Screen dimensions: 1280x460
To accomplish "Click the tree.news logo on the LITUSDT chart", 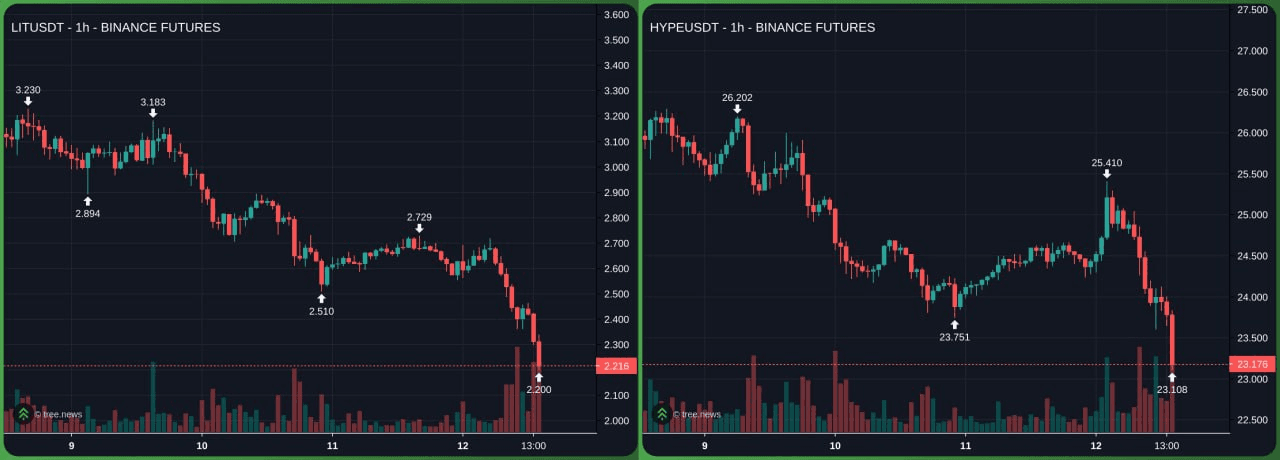I will point(23,413).
